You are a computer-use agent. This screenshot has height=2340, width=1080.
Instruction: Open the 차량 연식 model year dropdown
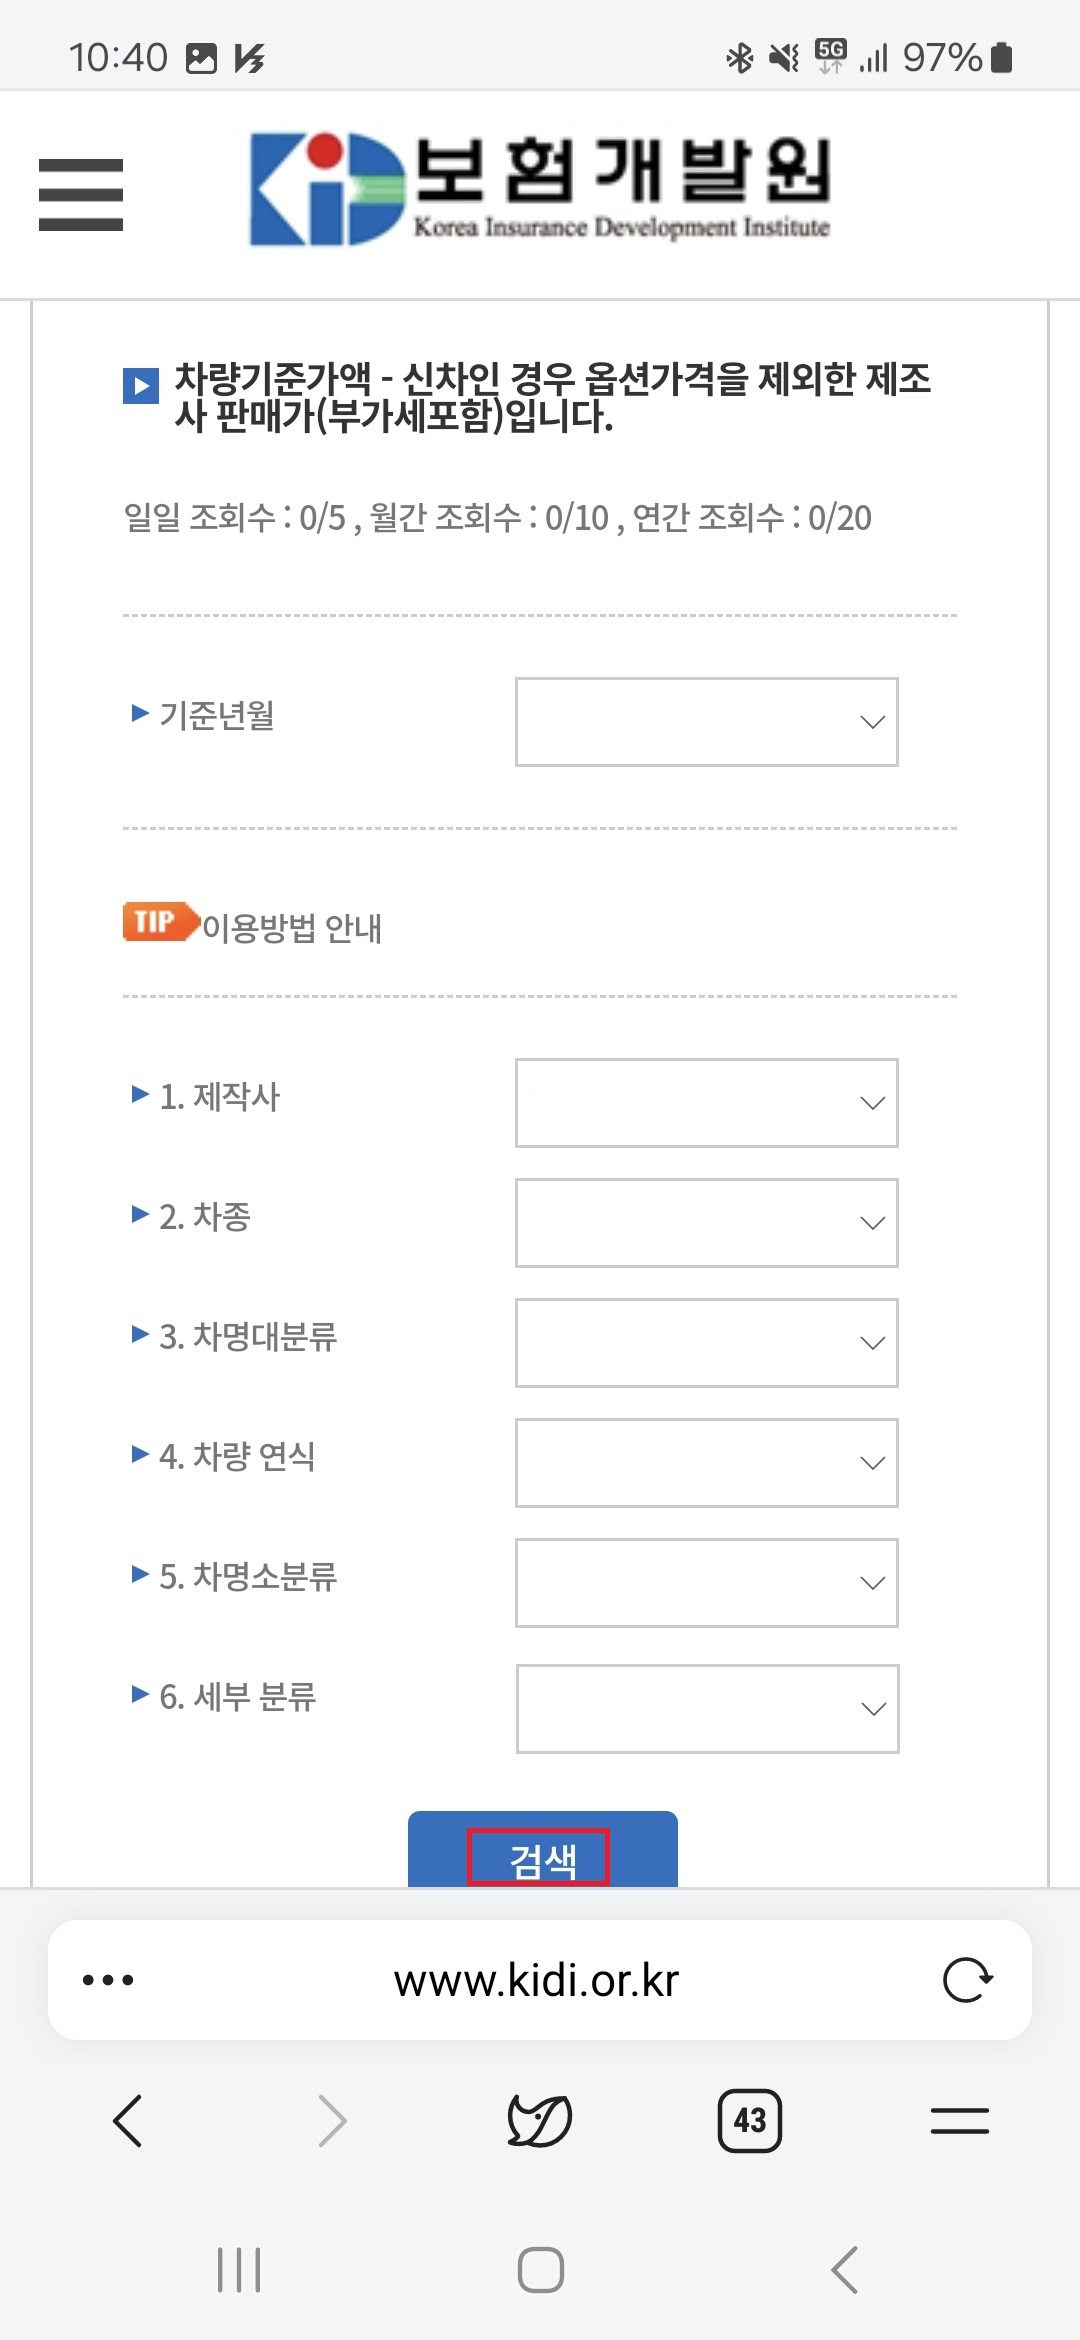point(706,1462)
